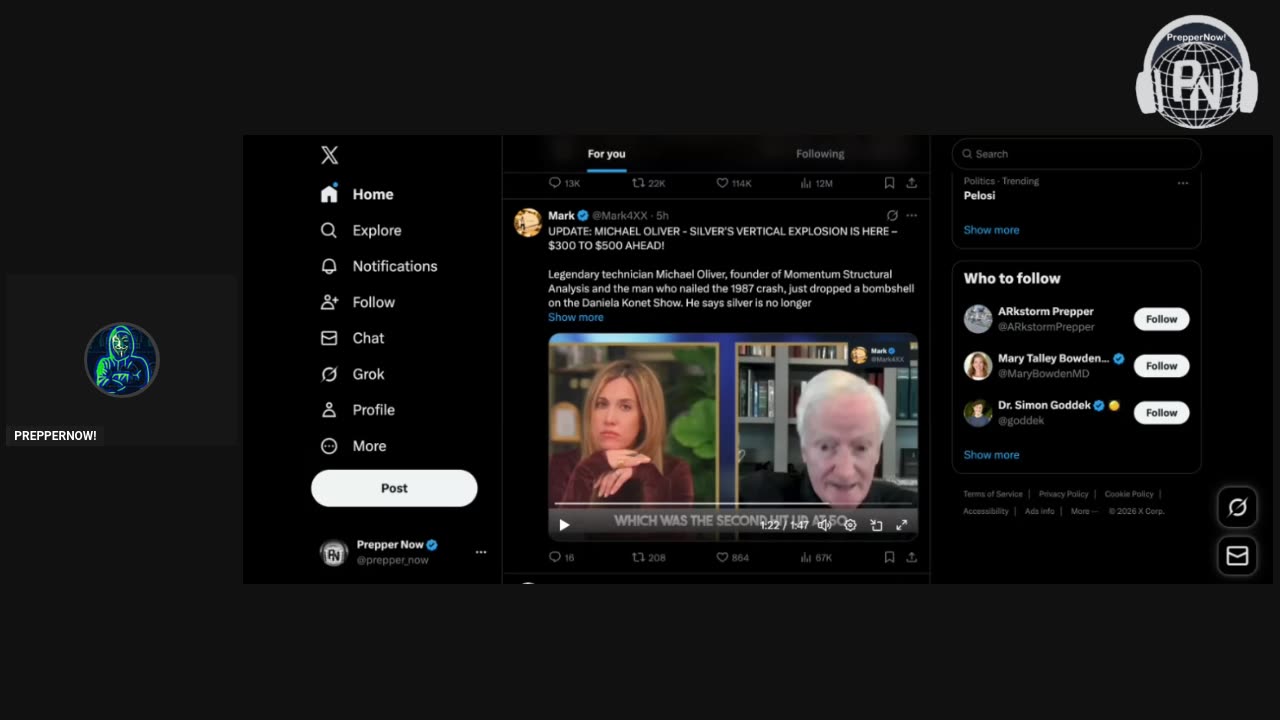Screen dimensions: 1280x720
Task: Click the PREPPERNOW! hooded avatar
Action: (122, 360)
